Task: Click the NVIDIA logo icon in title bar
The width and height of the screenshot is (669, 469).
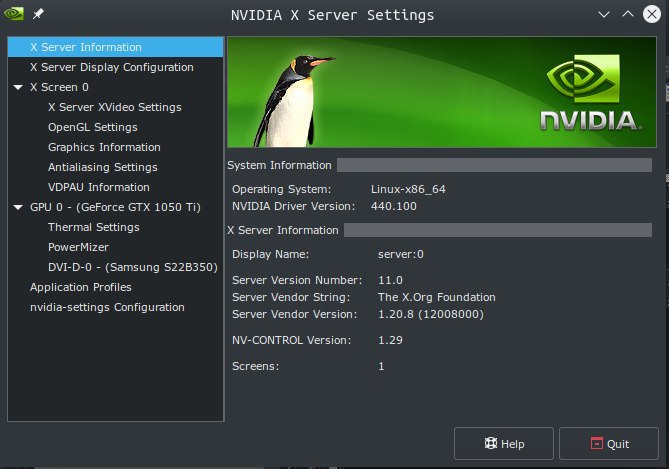Action: [14, 14]
